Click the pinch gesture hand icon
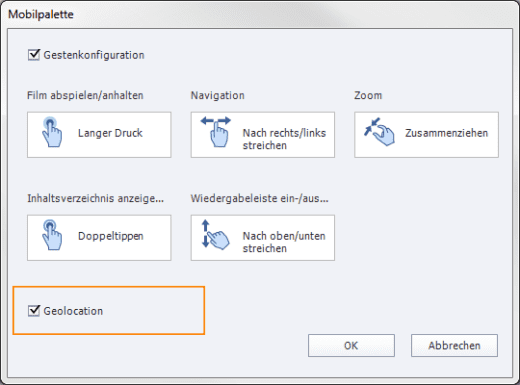 point(379,131)
